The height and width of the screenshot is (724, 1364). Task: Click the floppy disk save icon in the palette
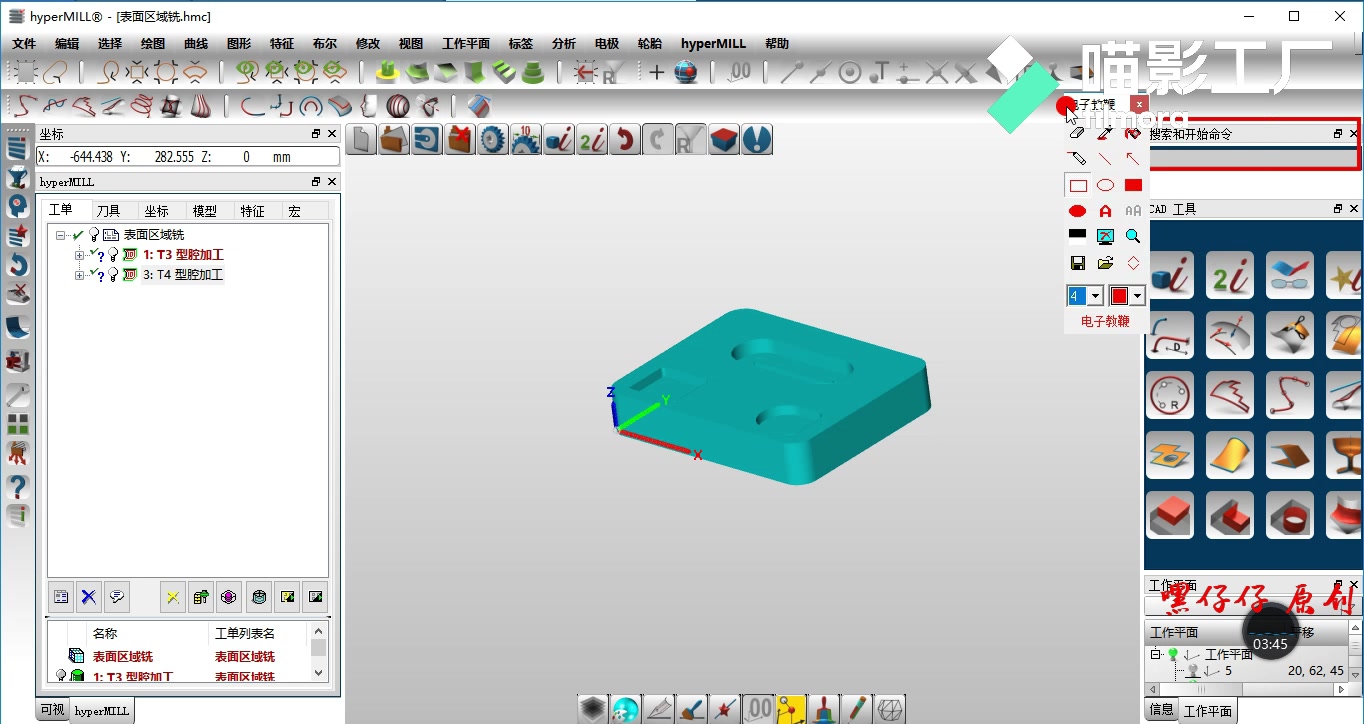[x=1077, y=263]
